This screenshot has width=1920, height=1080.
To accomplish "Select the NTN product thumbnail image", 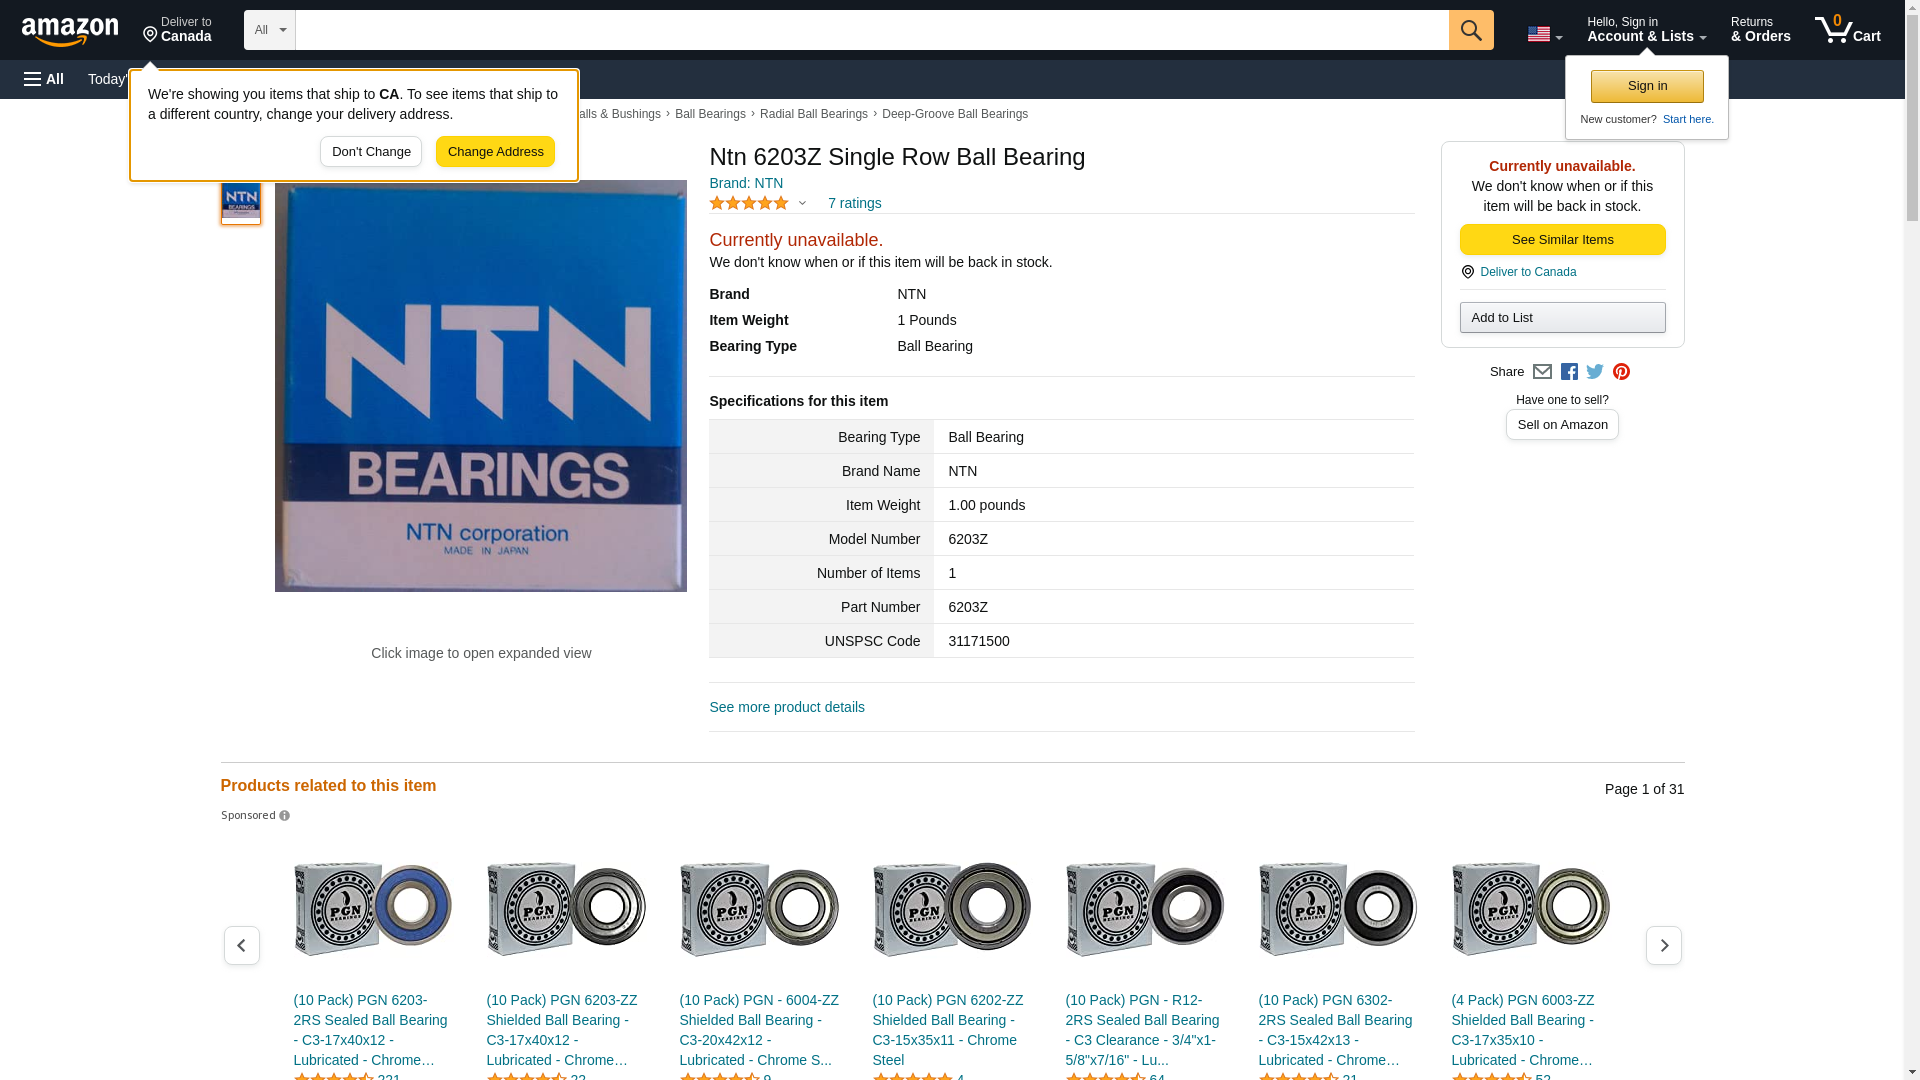I will [241, 202].
